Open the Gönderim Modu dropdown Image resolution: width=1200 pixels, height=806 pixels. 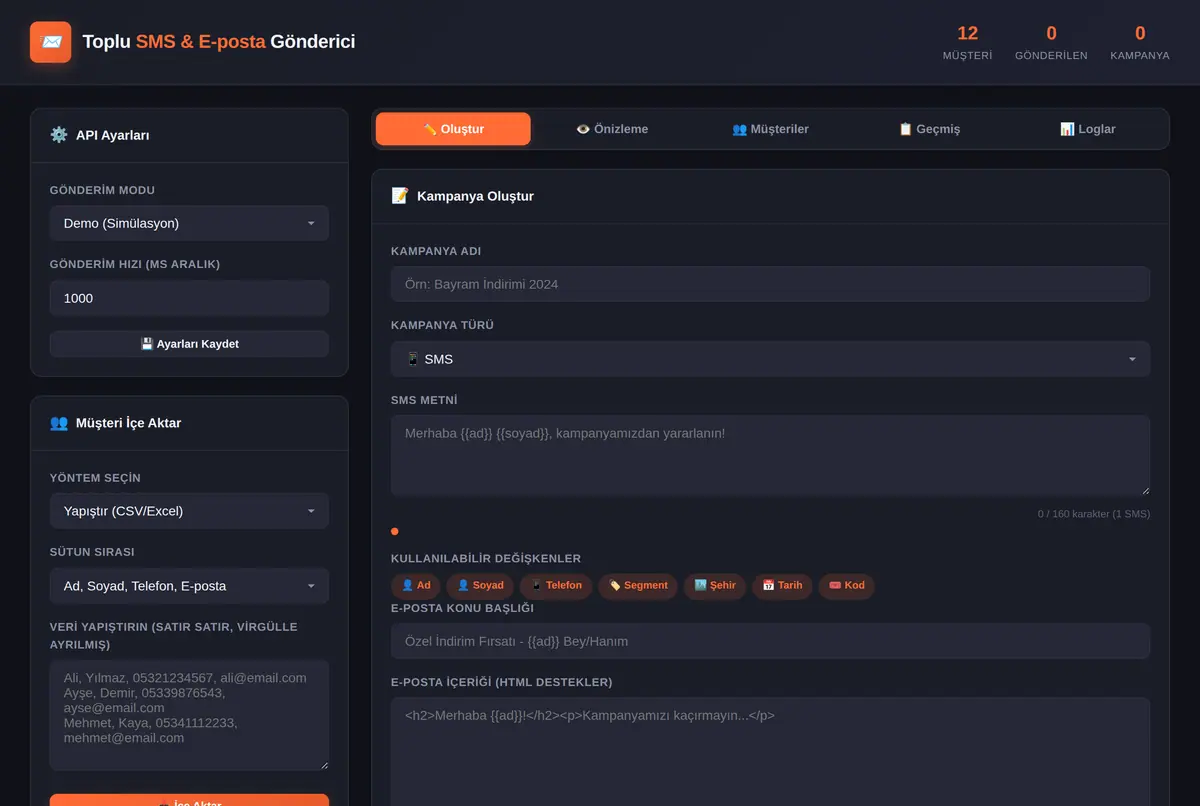pos(189,223)
